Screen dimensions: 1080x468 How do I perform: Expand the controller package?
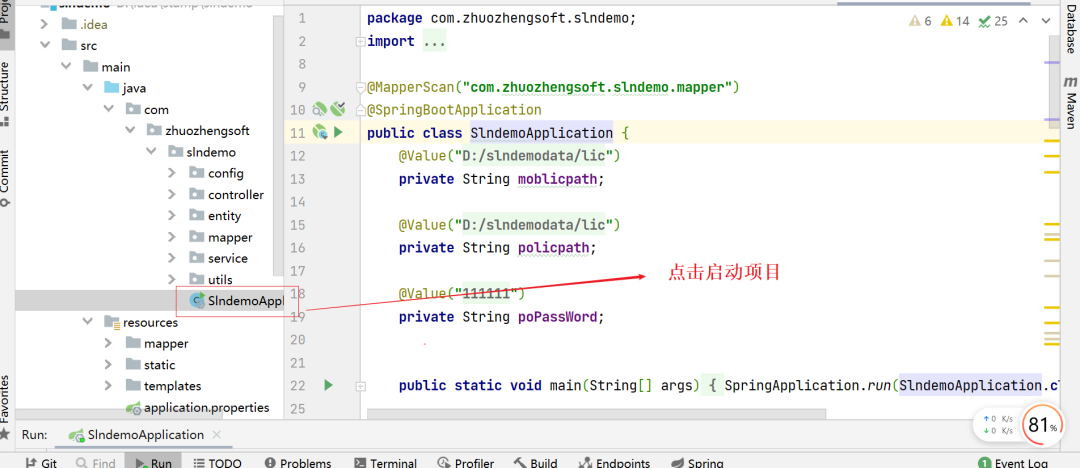point(173,195)
